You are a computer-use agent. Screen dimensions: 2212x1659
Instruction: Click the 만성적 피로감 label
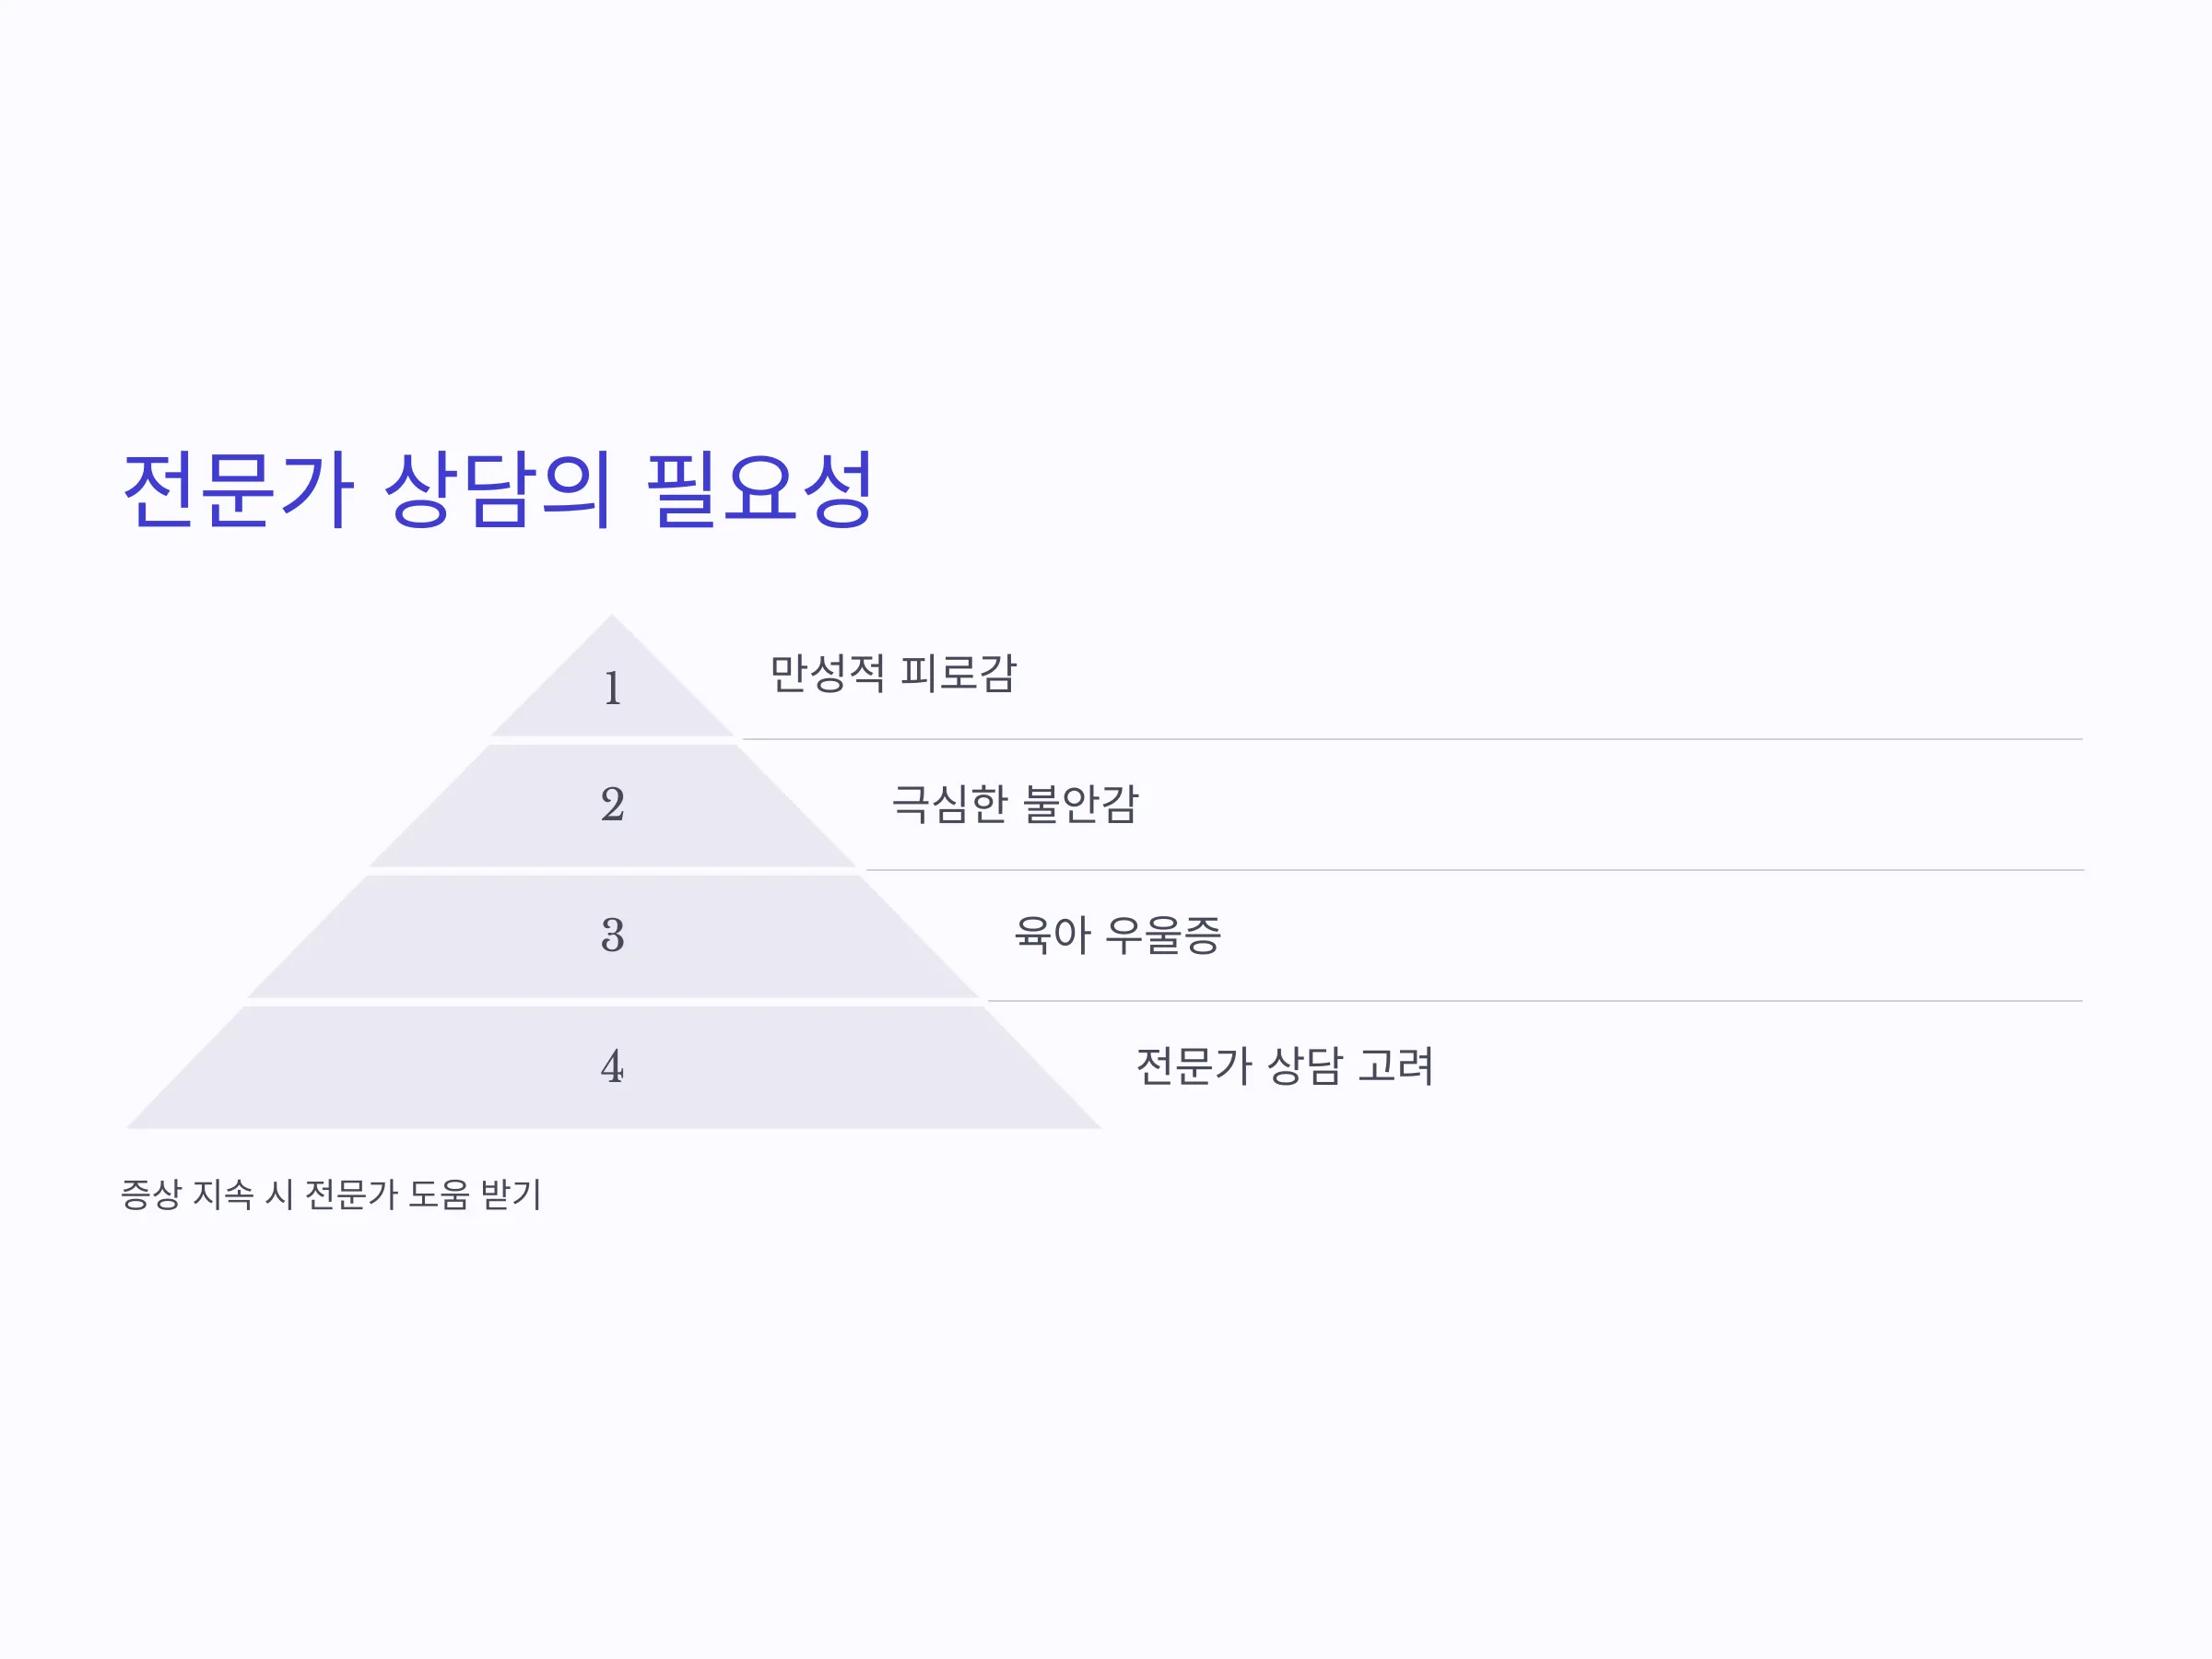click(x=893, y=673)
